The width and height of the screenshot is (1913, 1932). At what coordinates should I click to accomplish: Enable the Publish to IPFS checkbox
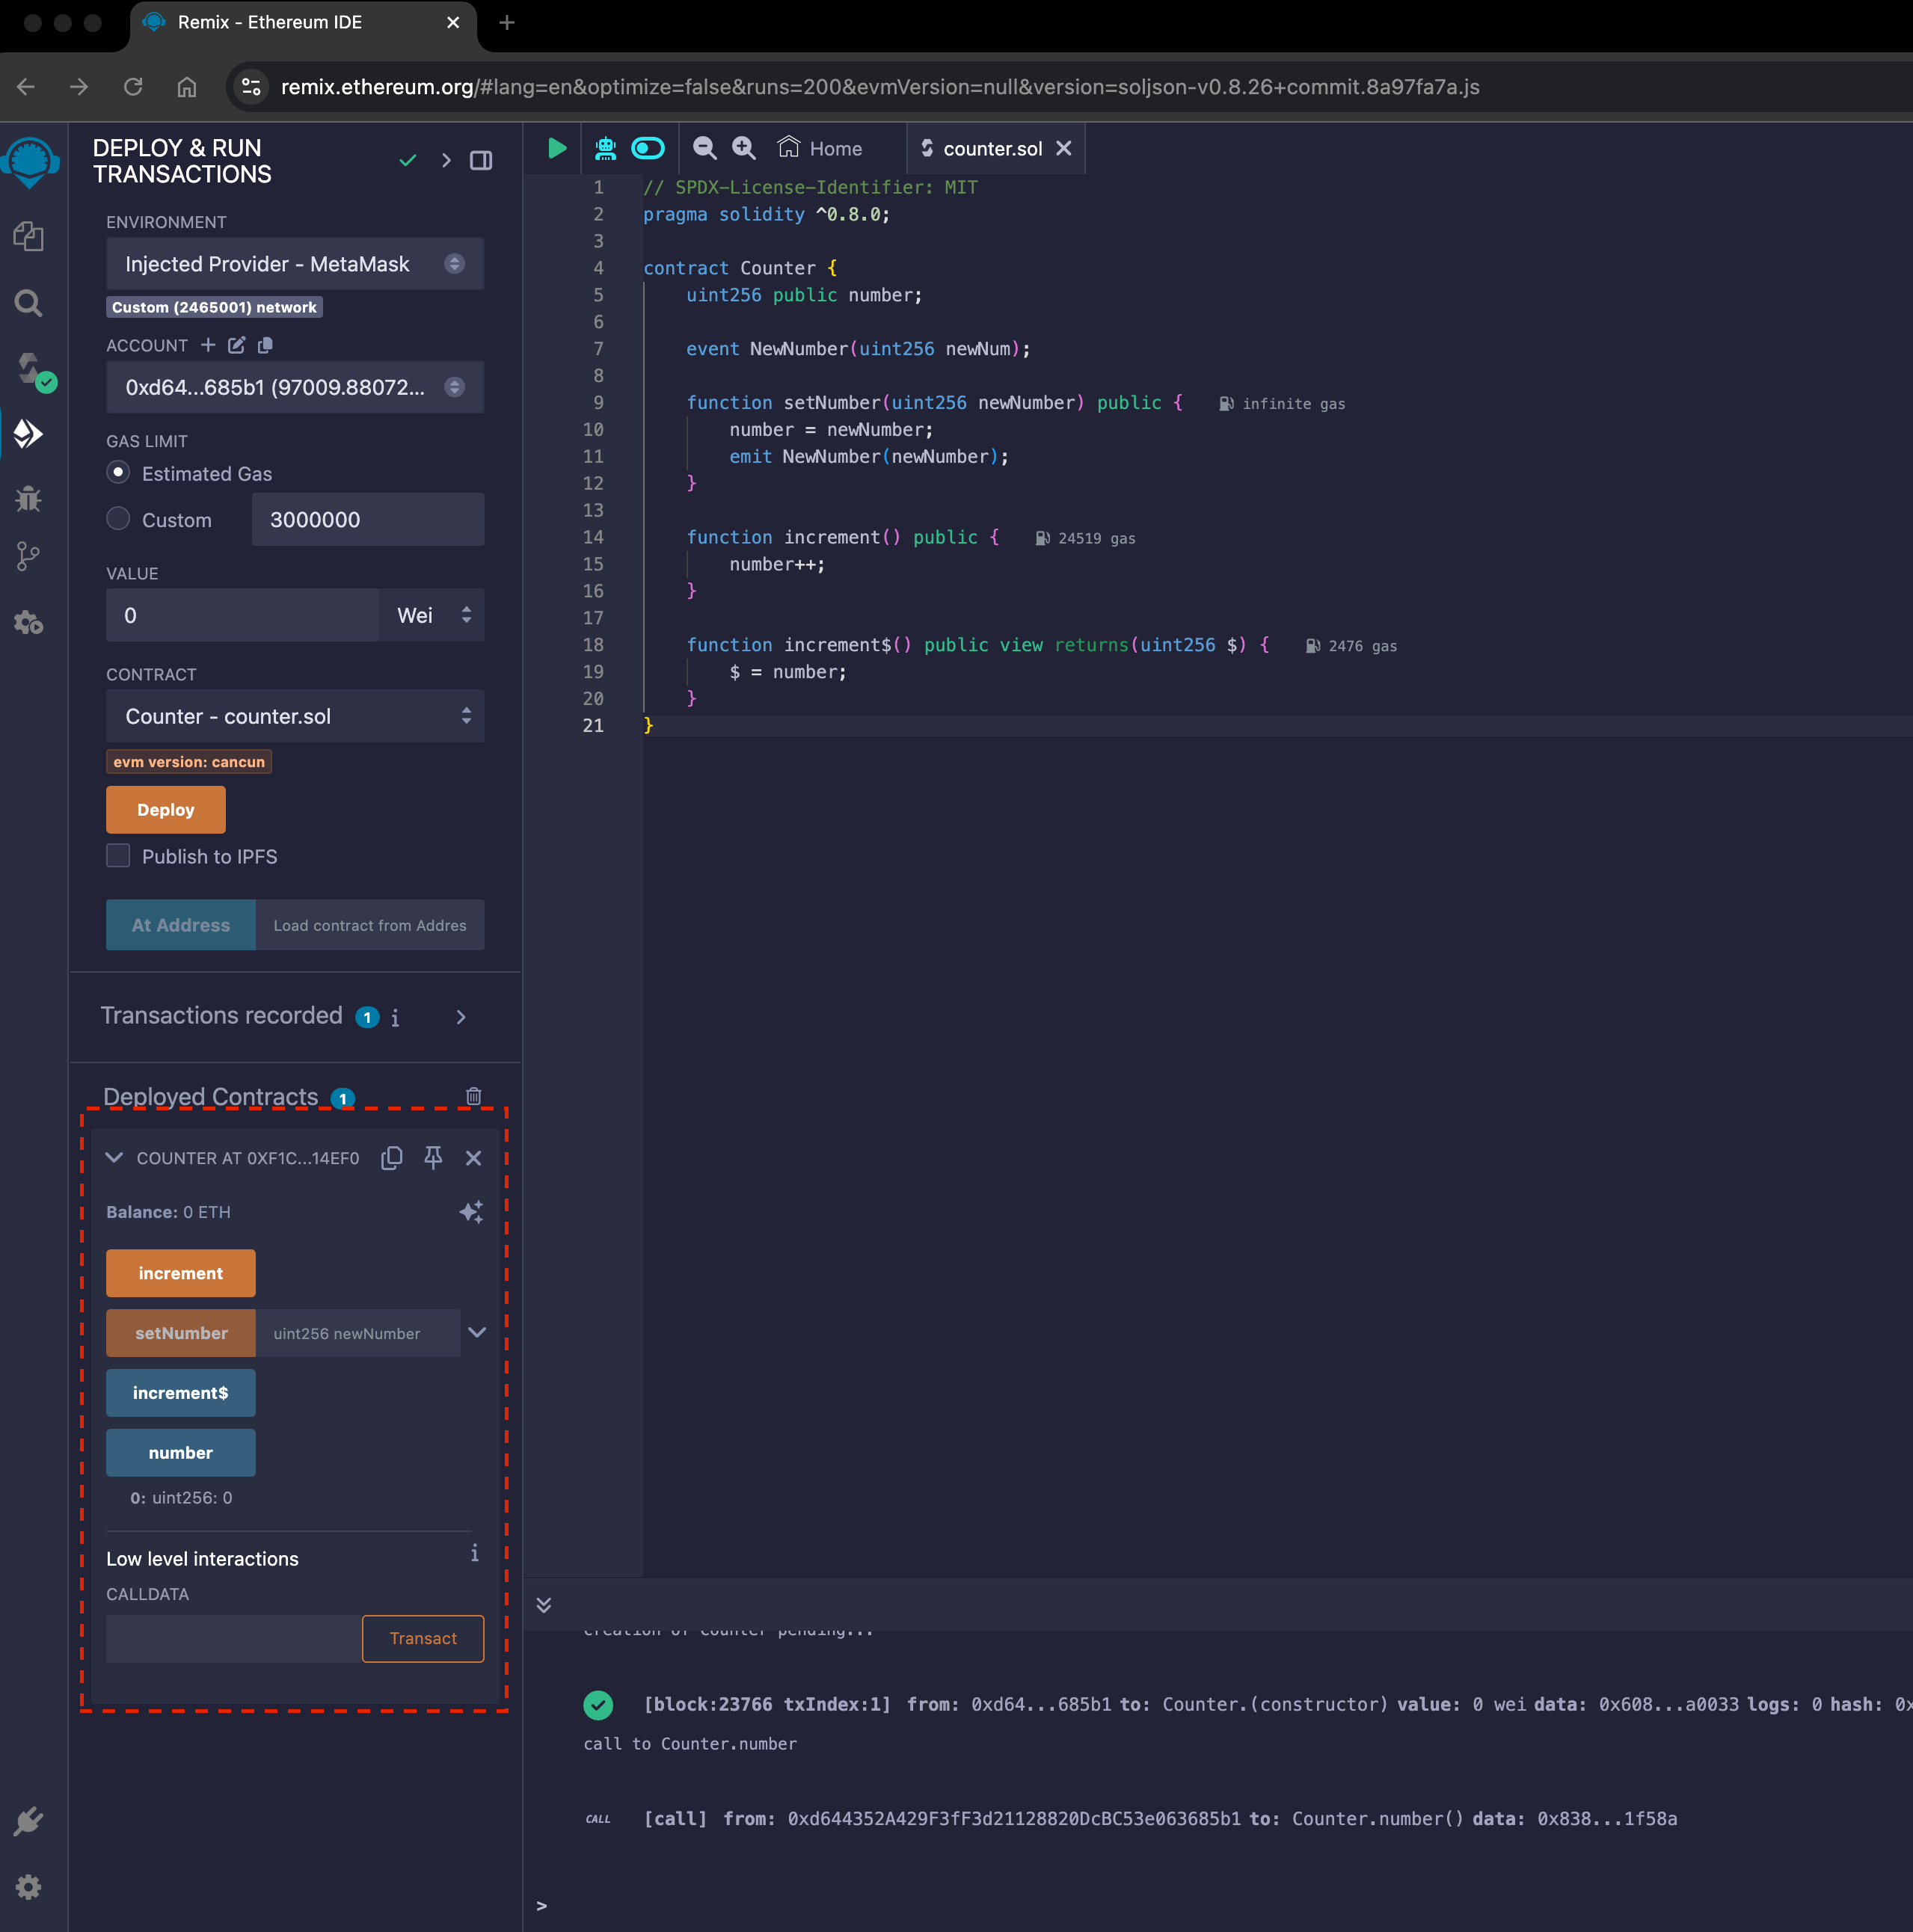click(x=118, y=856)
